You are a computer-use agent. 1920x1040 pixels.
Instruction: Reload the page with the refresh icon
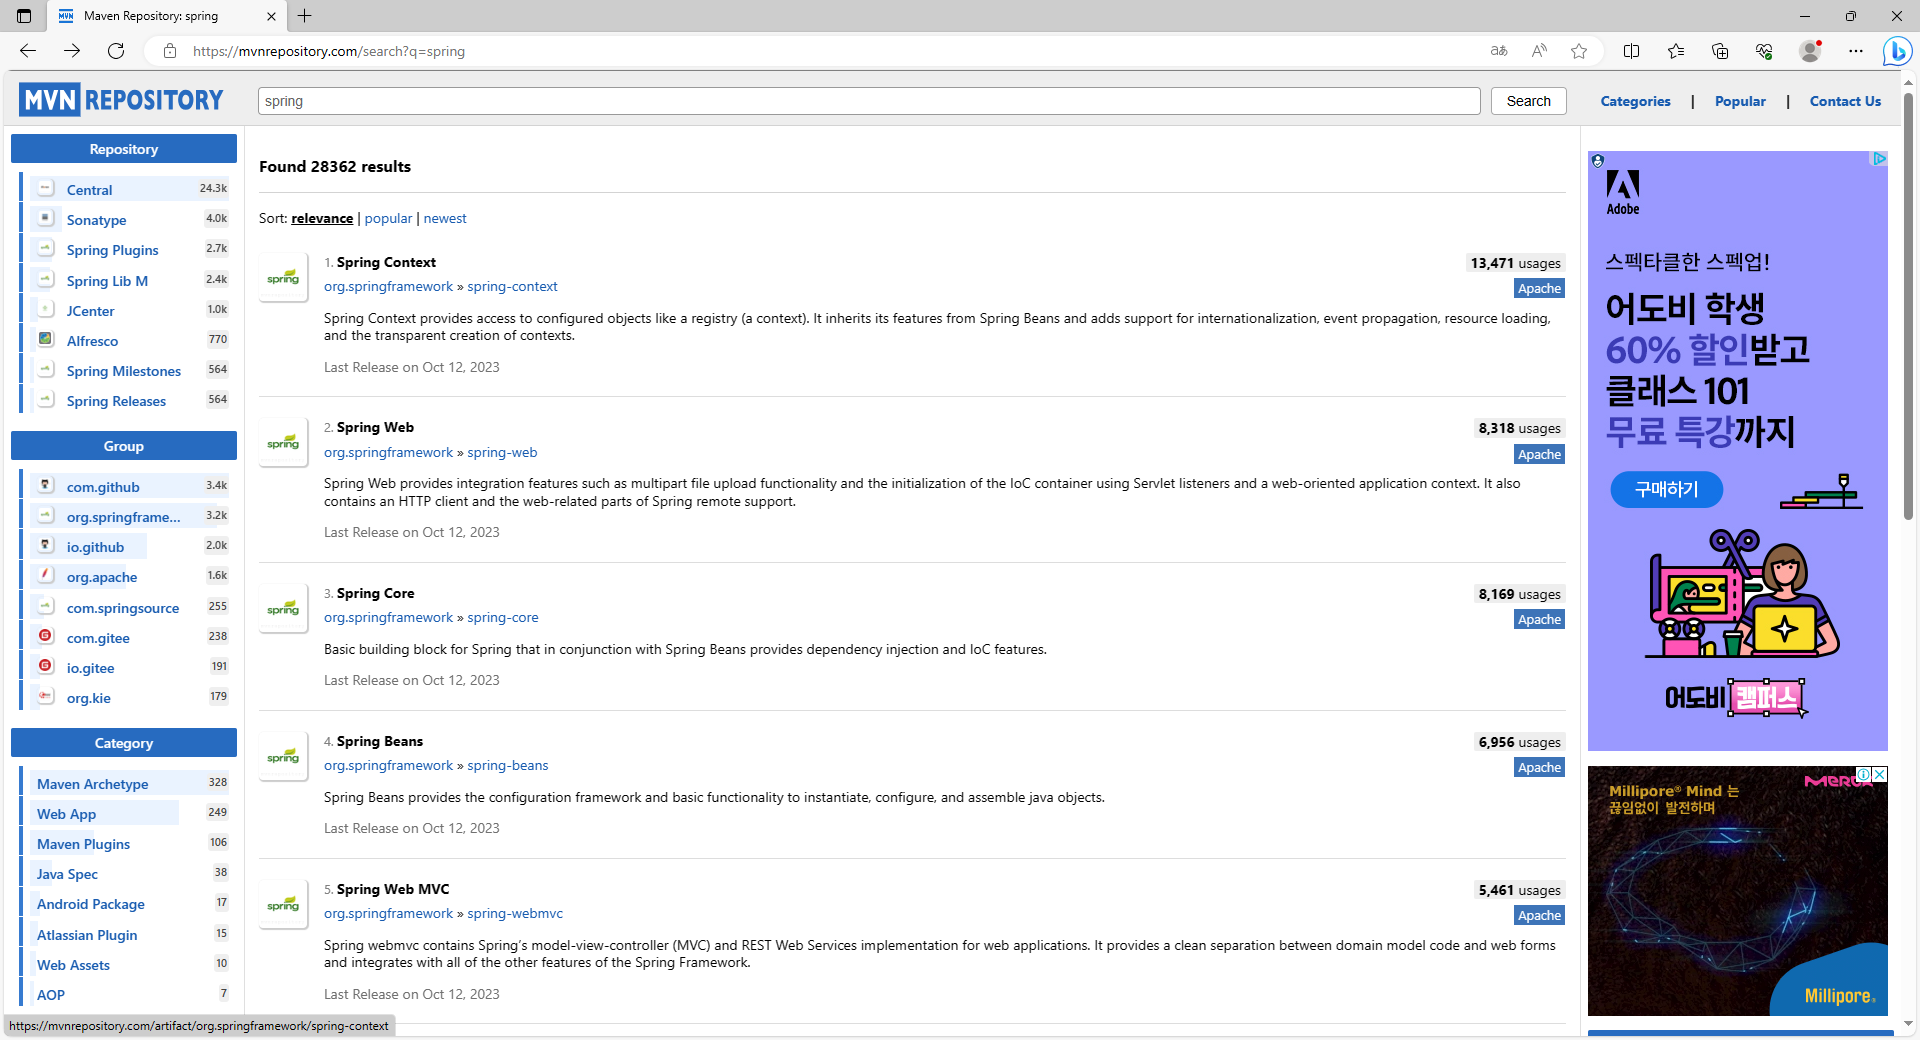coord(116,51)
